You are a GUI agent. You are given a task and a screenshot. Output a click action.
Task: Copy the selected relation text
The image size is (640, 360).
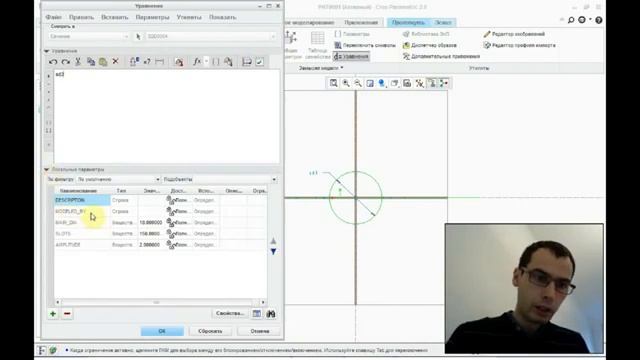(x=91, y=62)
